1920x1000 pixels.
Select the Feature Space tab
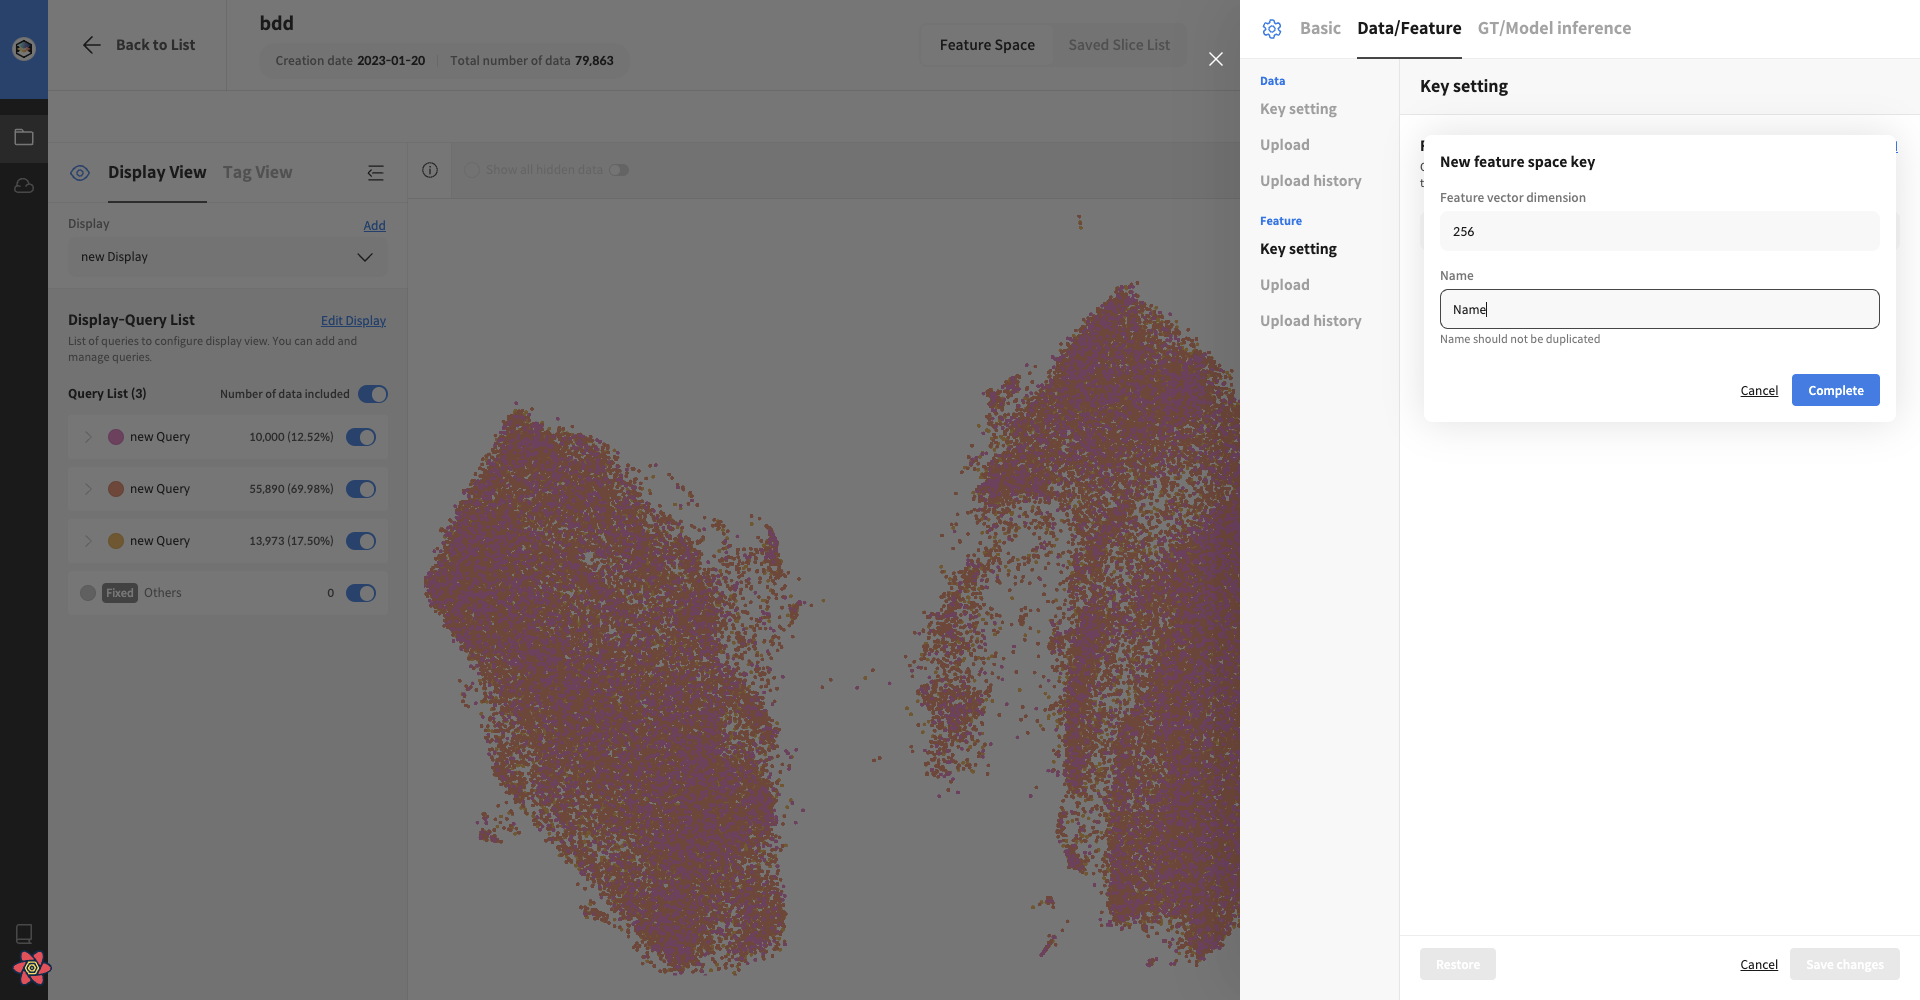point(987,45)
